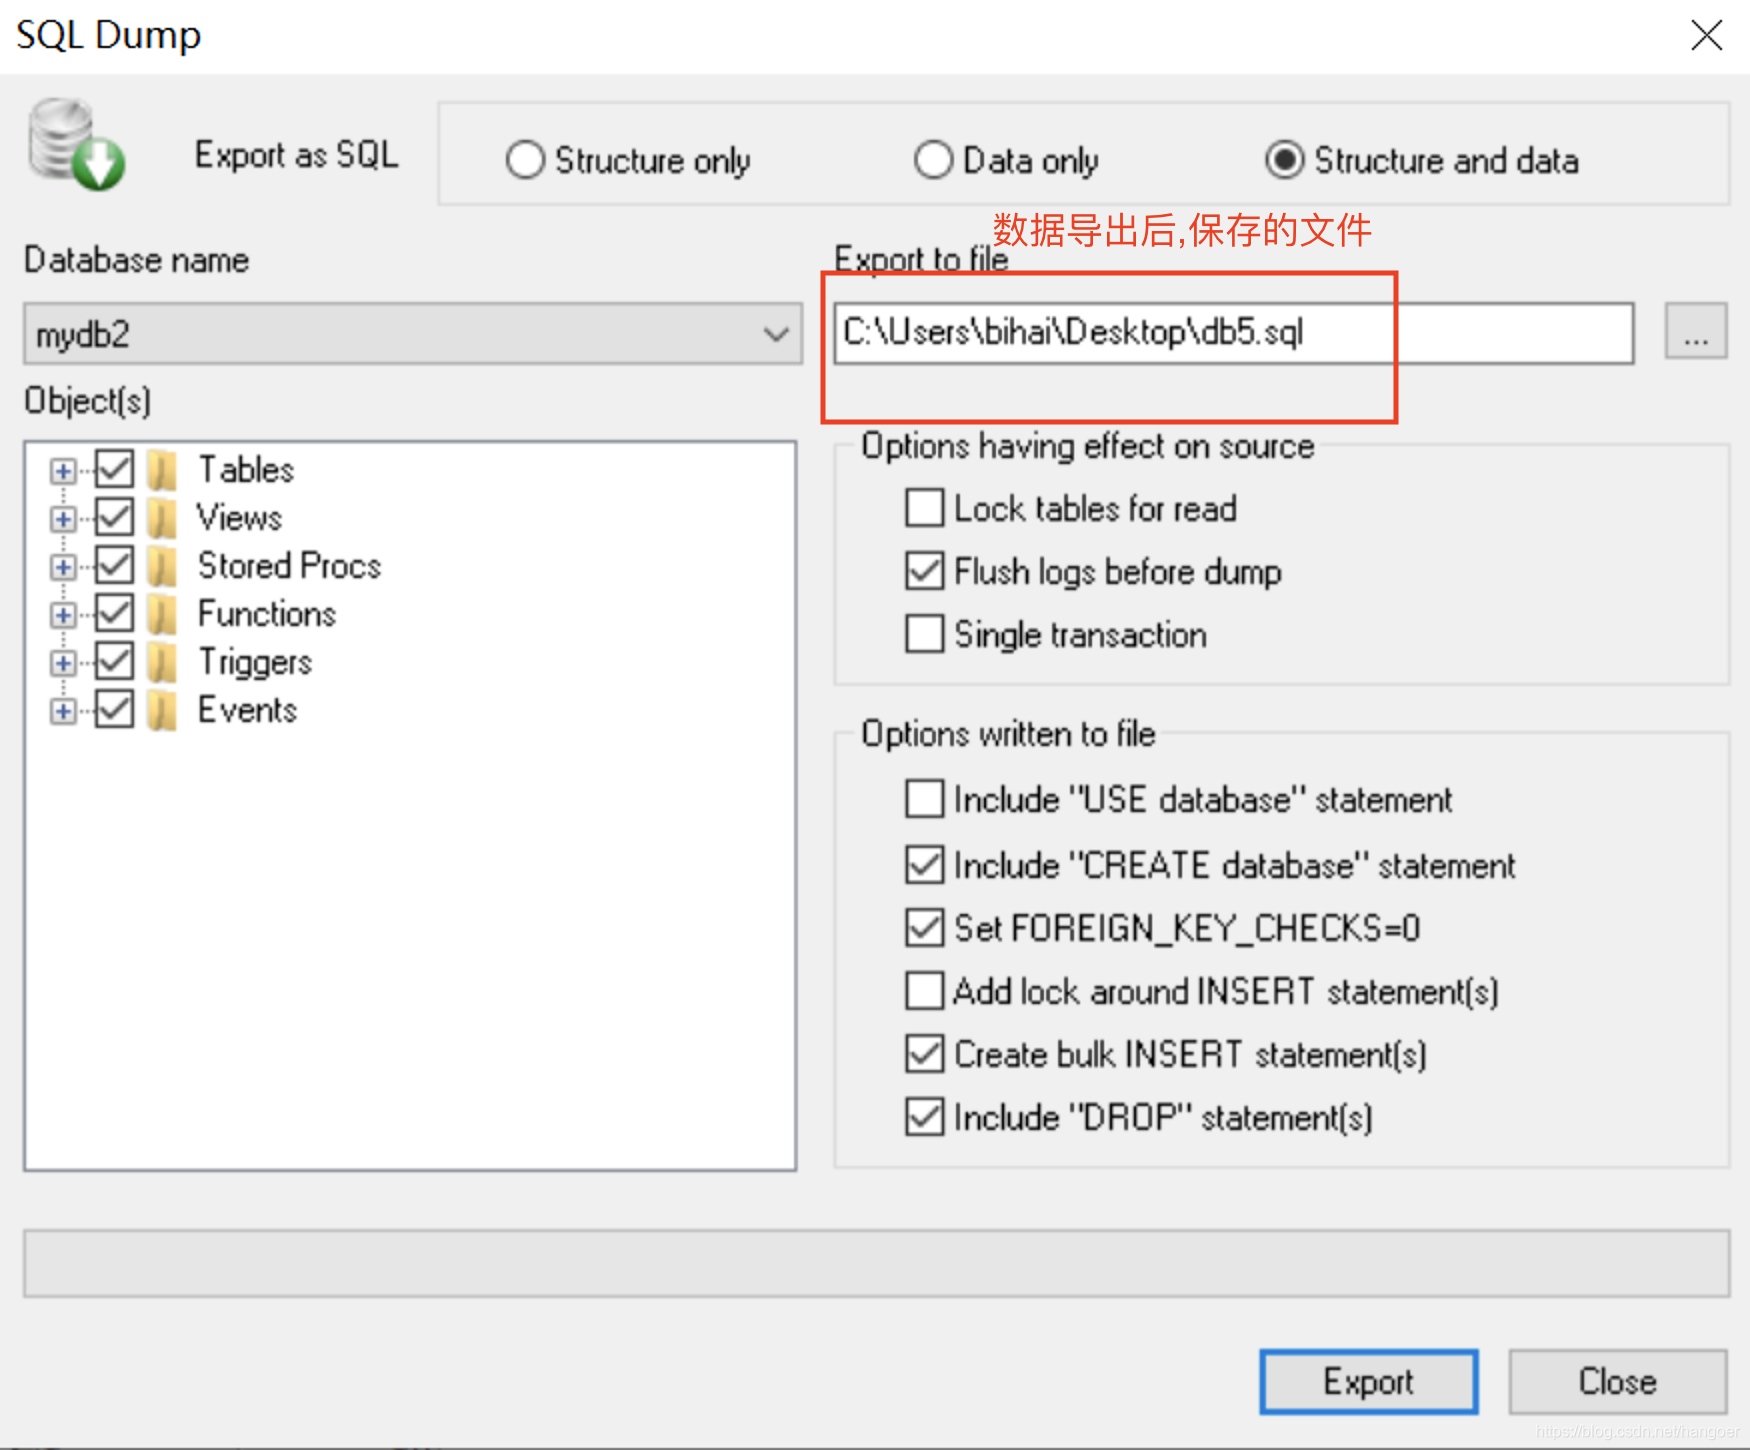Enable Lock tables for read
This screenshot has height=1450, width=1750.
click(924, 507)
